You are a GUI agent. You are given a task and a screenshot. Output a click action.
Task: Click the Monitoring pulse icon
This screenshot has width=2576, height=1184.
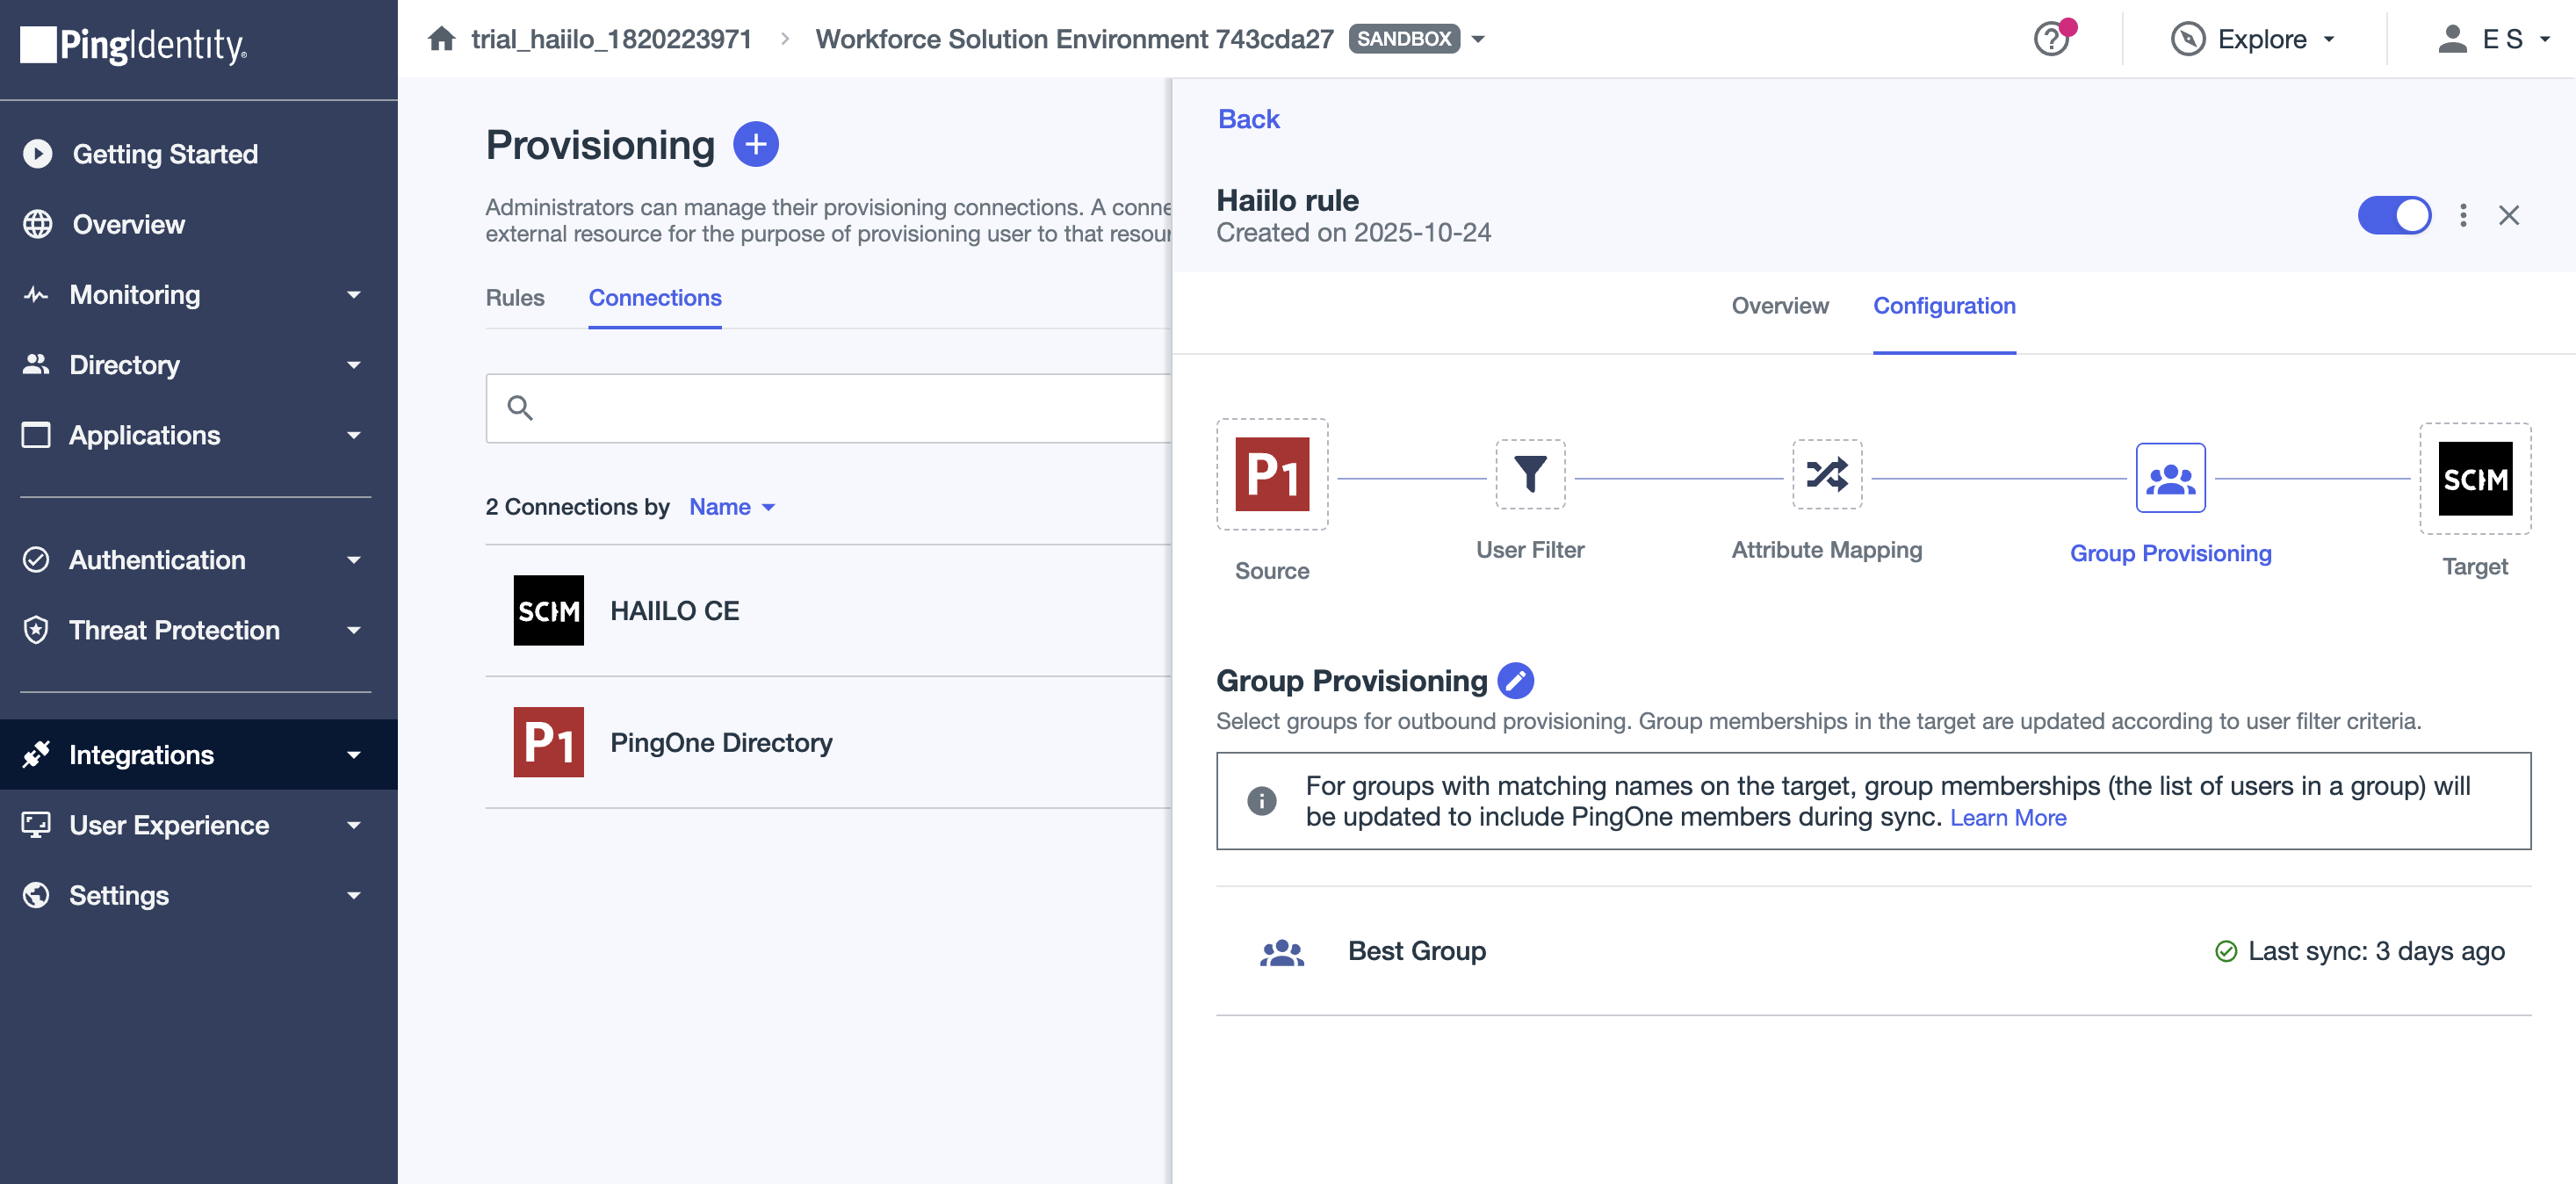(36, 295)
